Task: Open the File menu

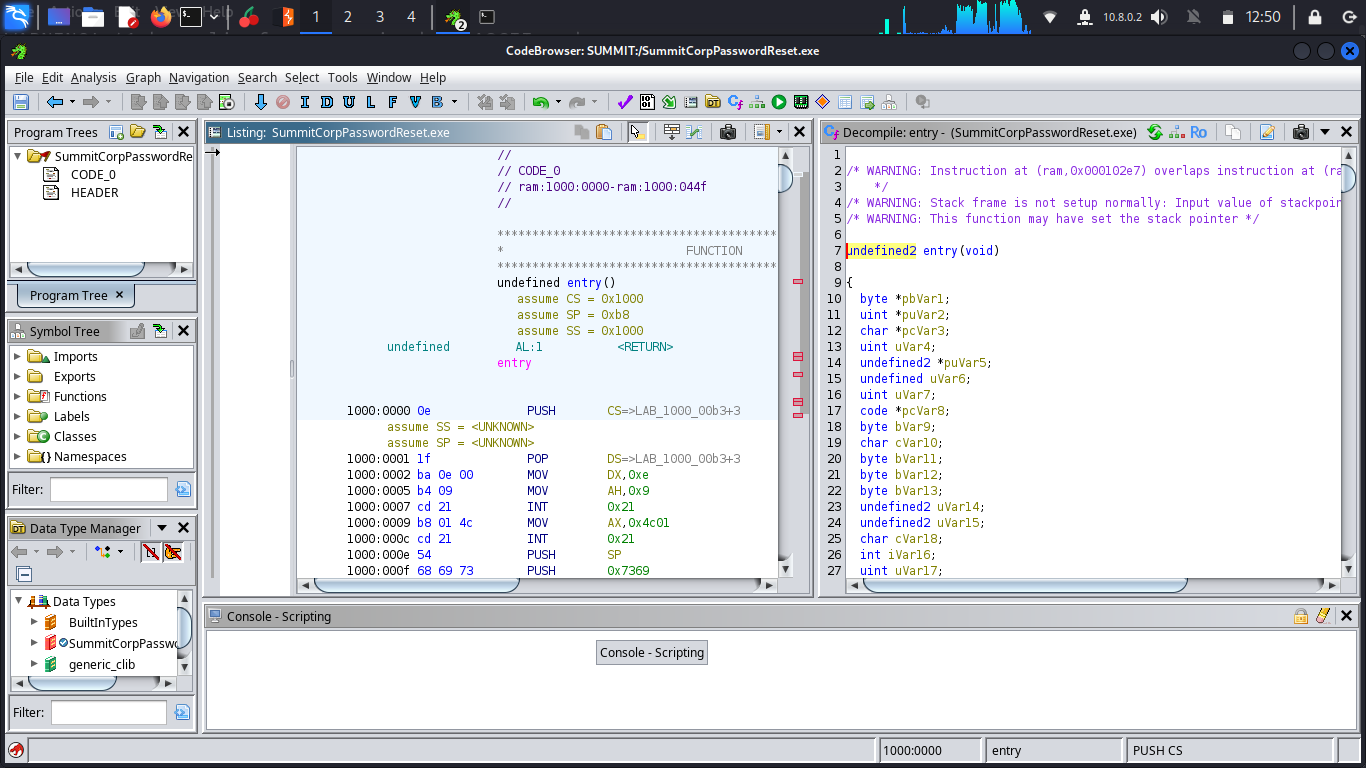Action: 24,77
